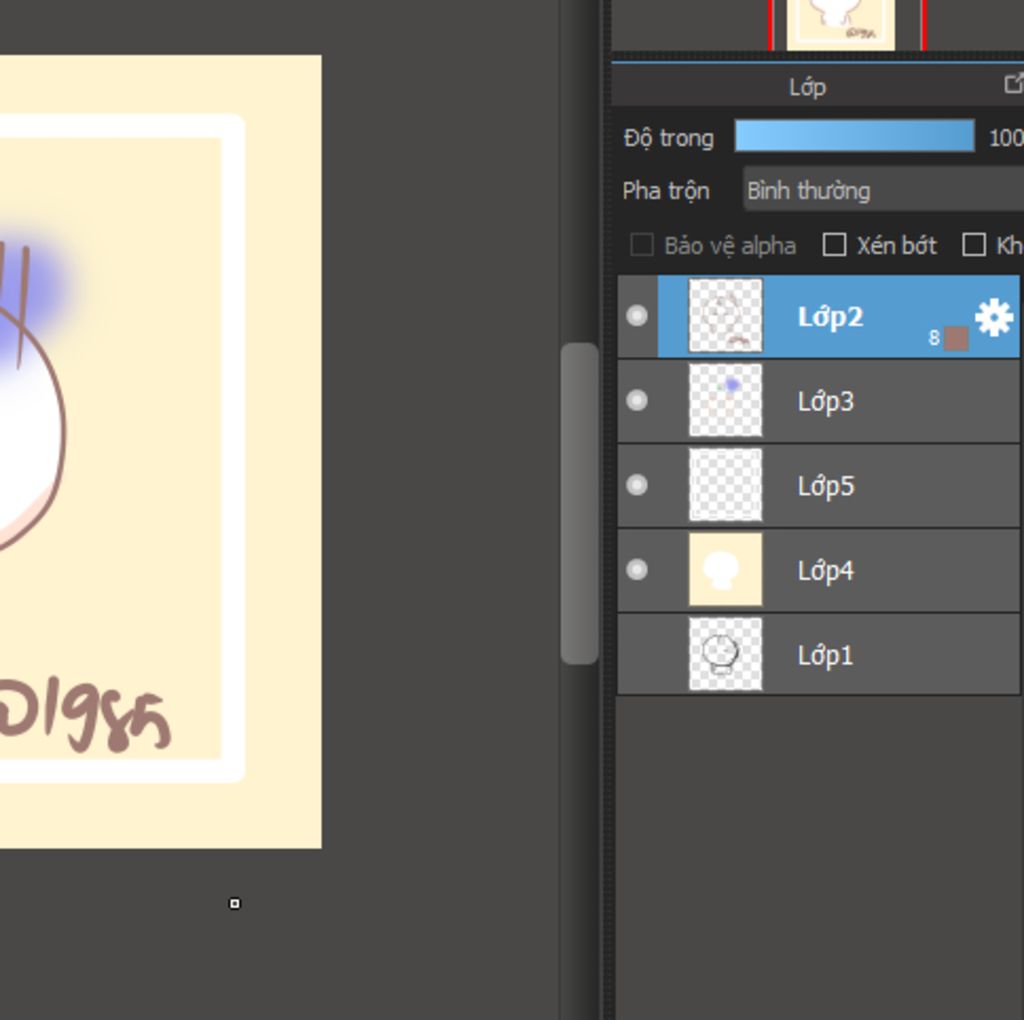Click the Lớp panel title
The width and height of the screenshot is (1024, 1020).
(x=808, y=88)
